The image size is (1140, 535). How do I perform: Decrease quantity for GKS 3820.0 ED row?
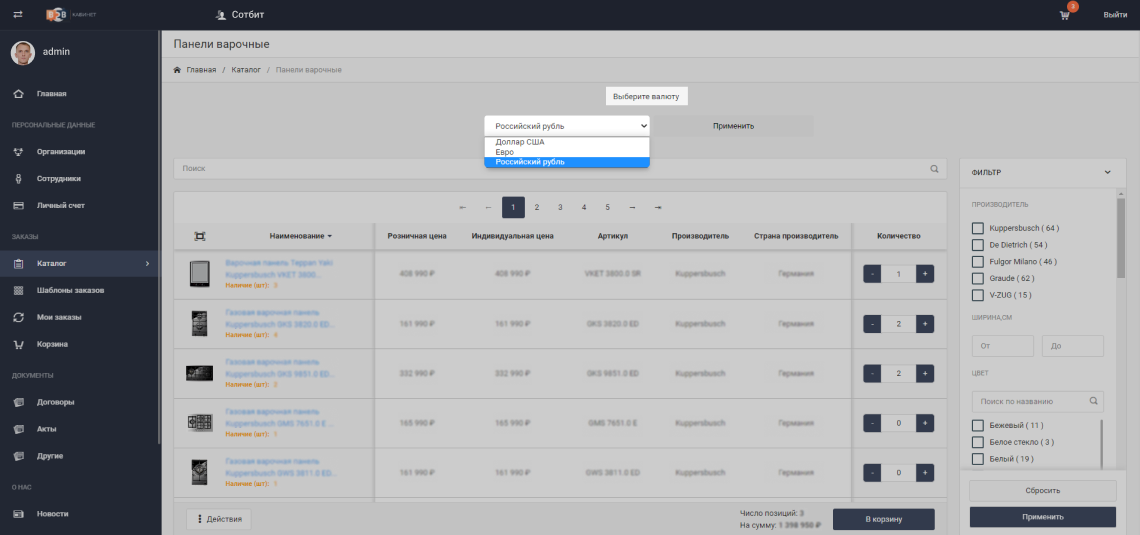pyautogui.click(x=872, y=323)
